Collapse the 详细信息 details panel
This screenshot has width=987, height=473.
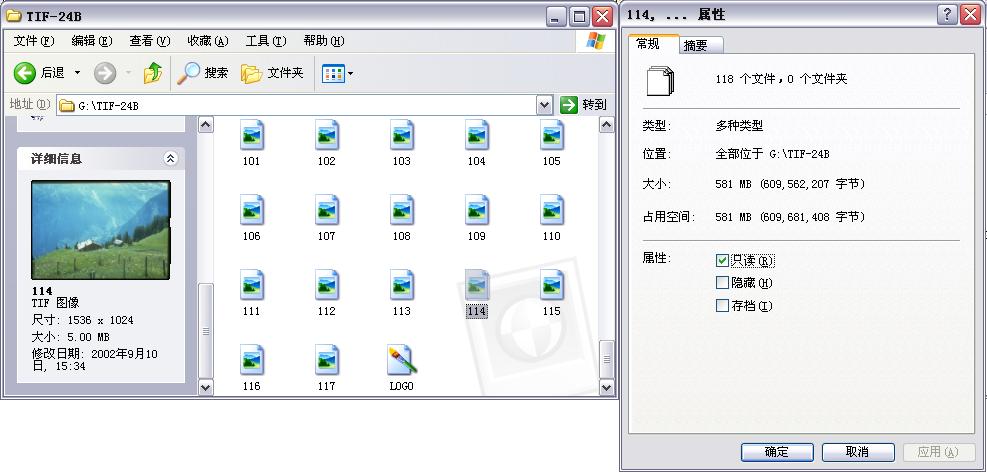point(171,159)
